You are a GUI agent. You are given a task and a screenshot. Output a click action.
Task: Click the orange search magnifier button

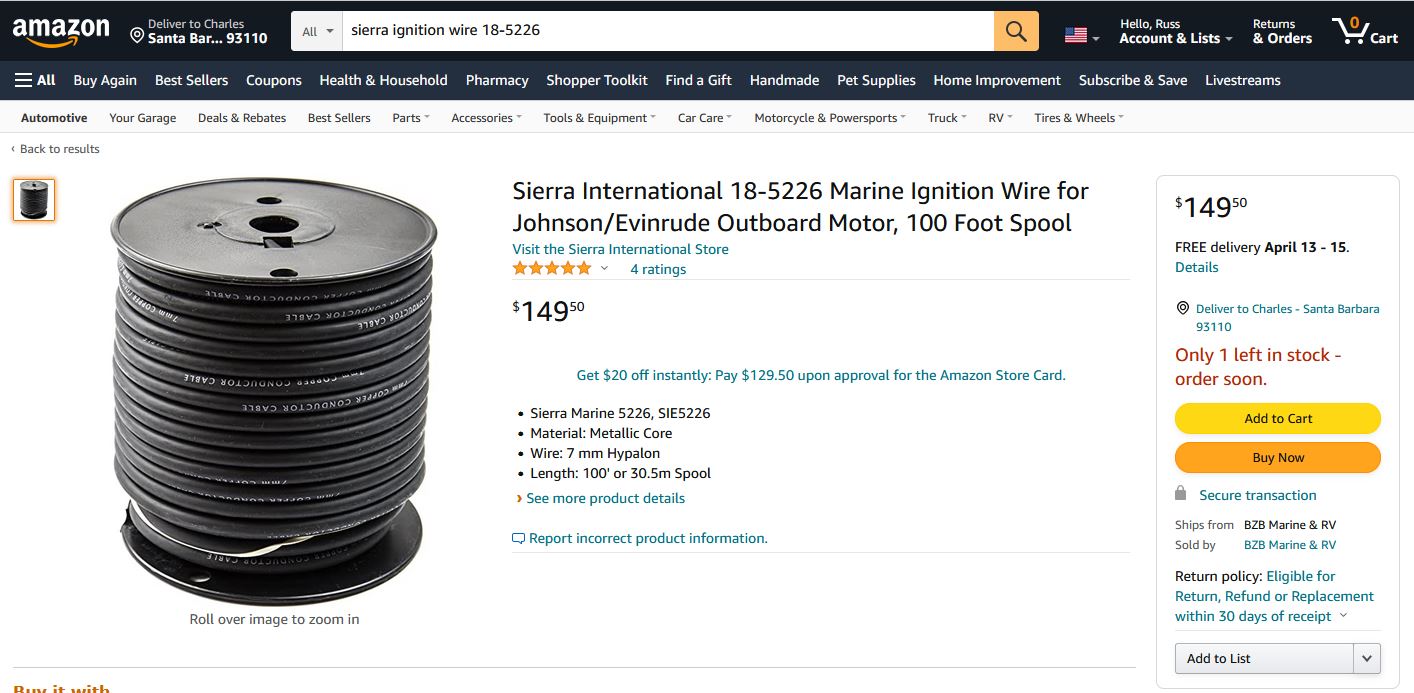(x=1016, y=31)
